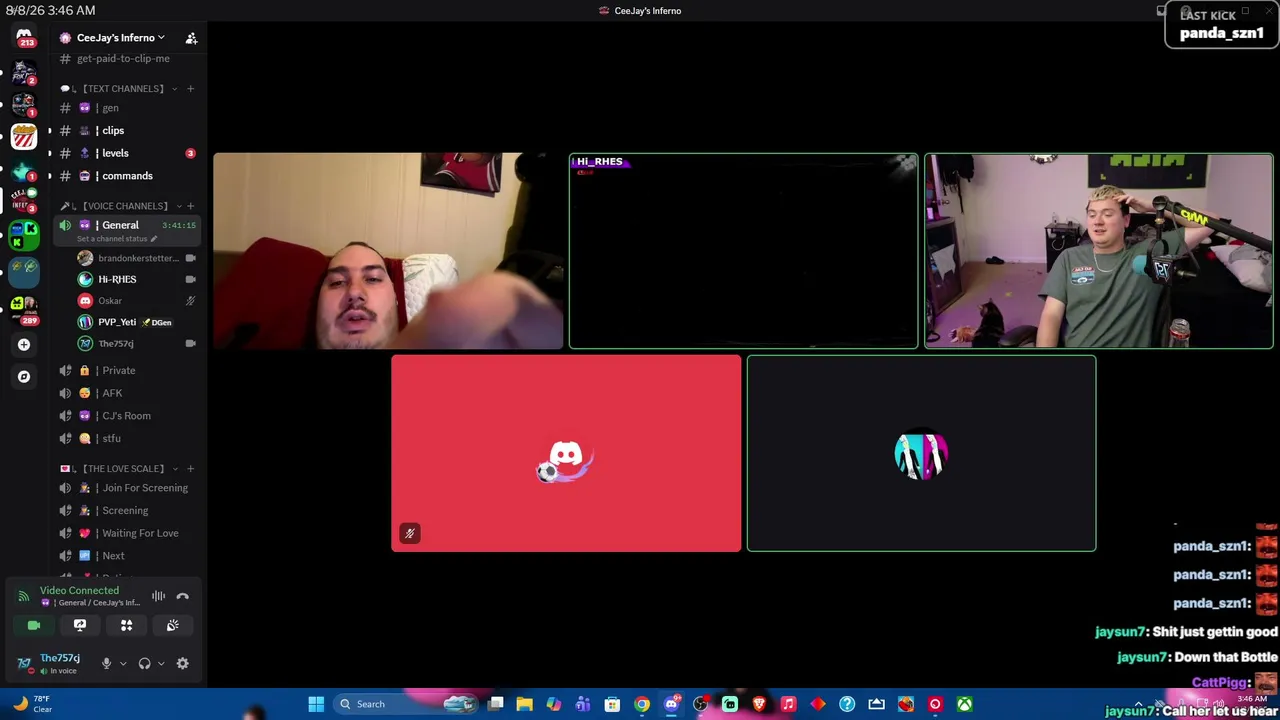Join the Private voice channel

[x=128, y=370]
